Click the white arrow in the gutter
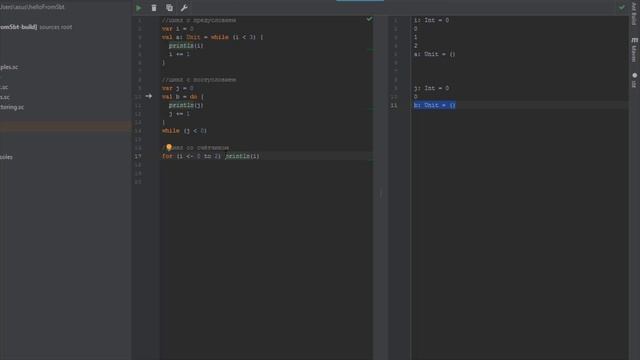Viewport: 640px width, 360px height. pos(149,96)
